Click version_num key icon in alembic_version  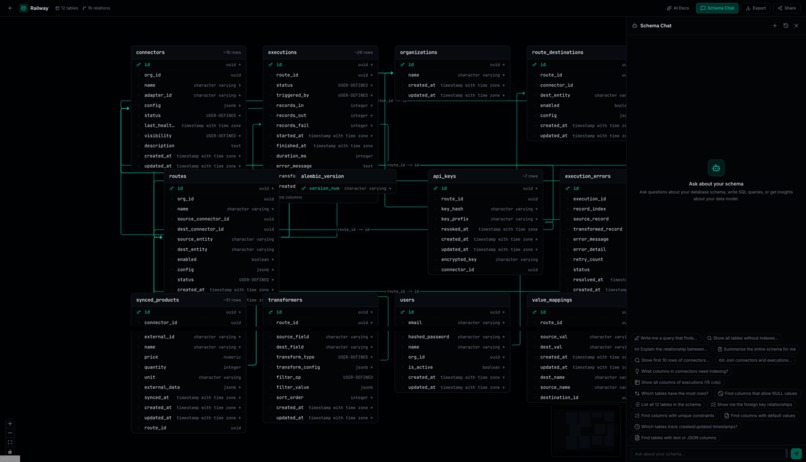(303, 189)
